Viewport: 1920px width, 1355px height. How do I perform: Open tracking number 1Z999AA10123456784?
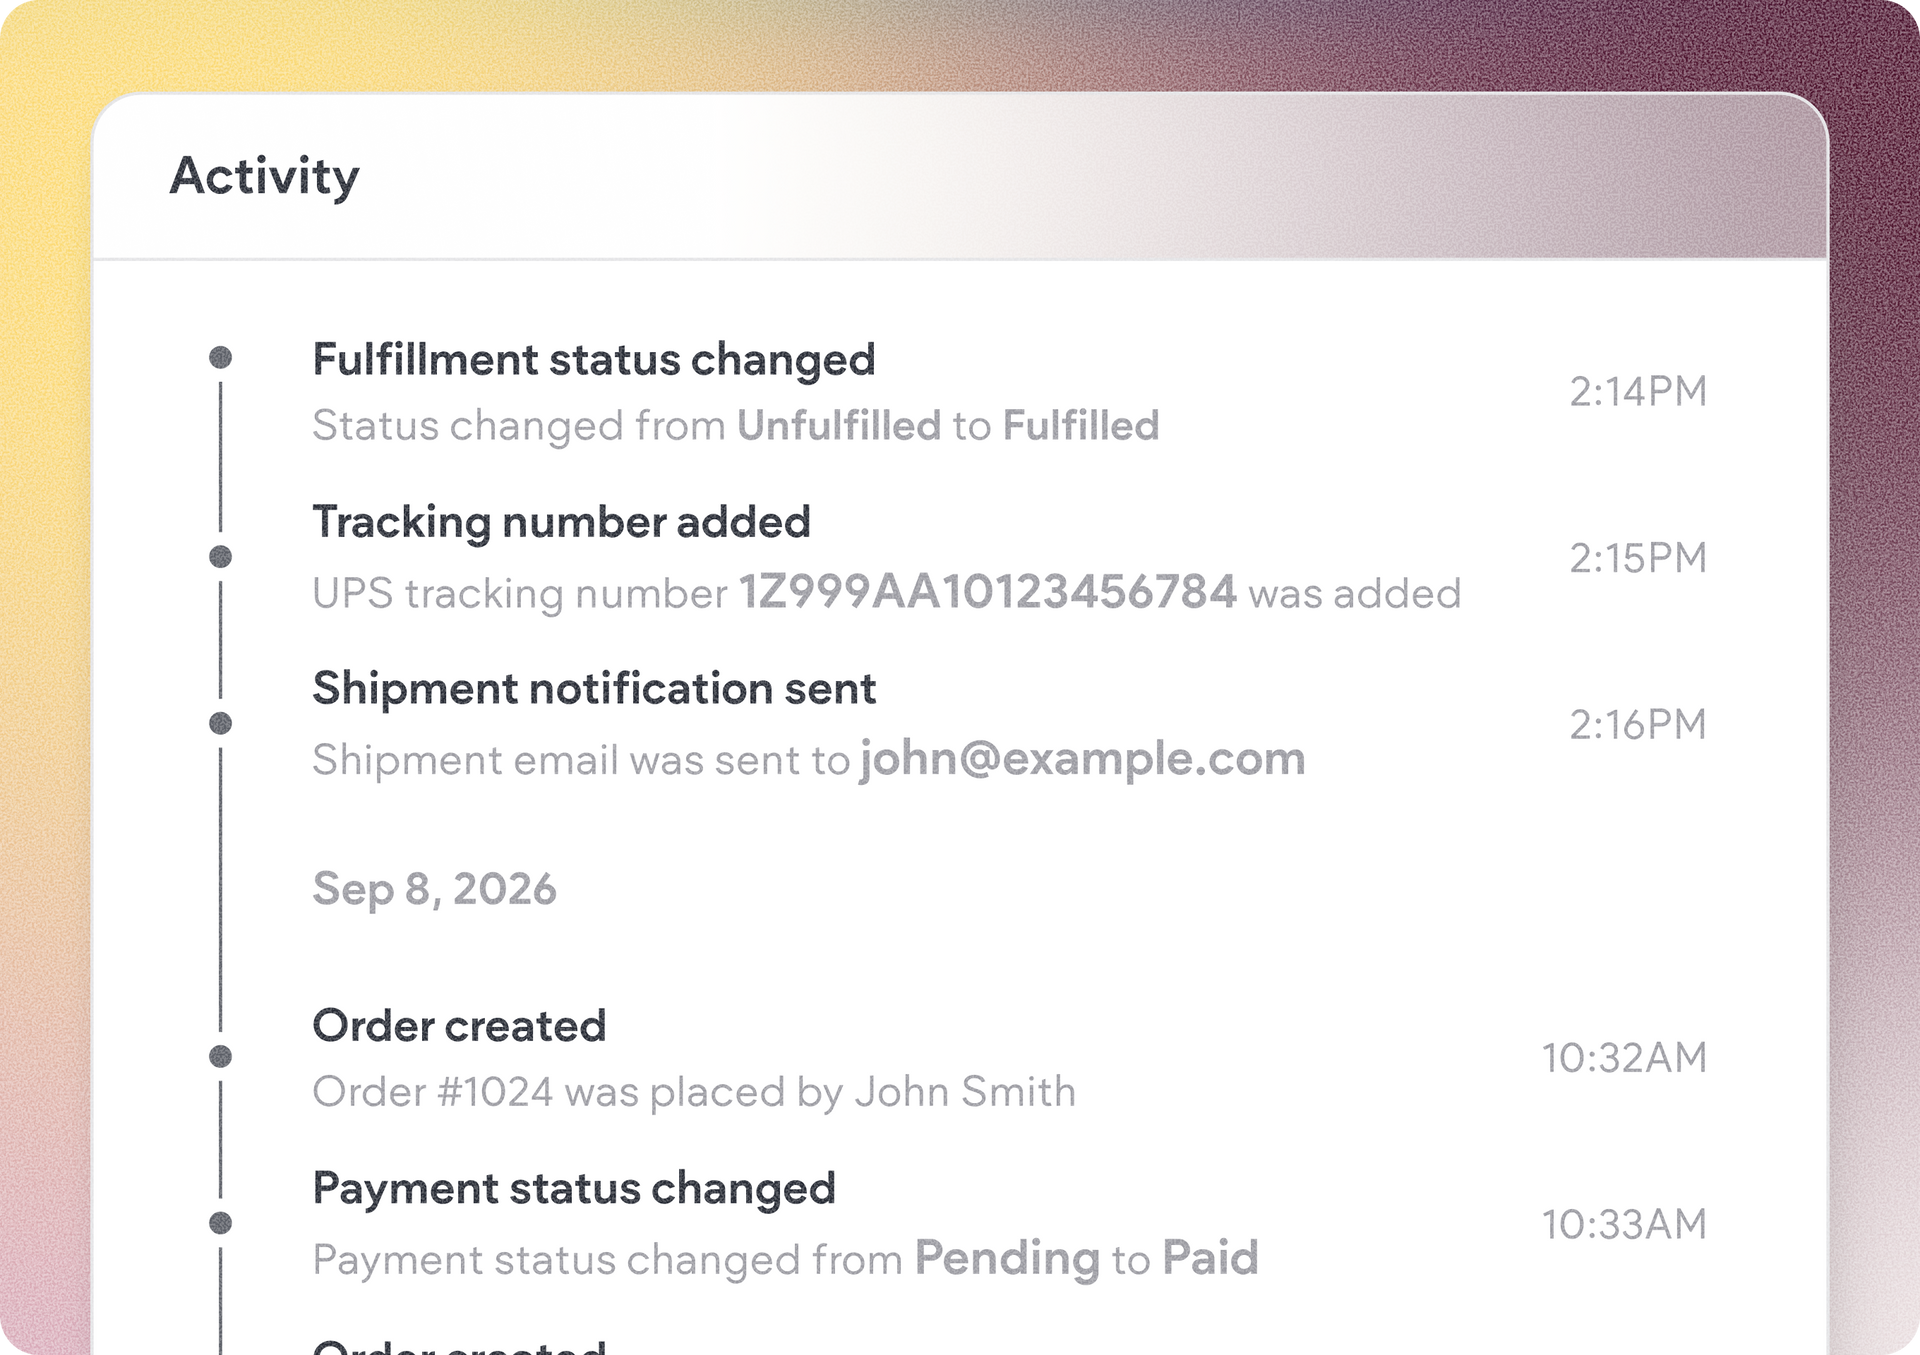point(987,592)
